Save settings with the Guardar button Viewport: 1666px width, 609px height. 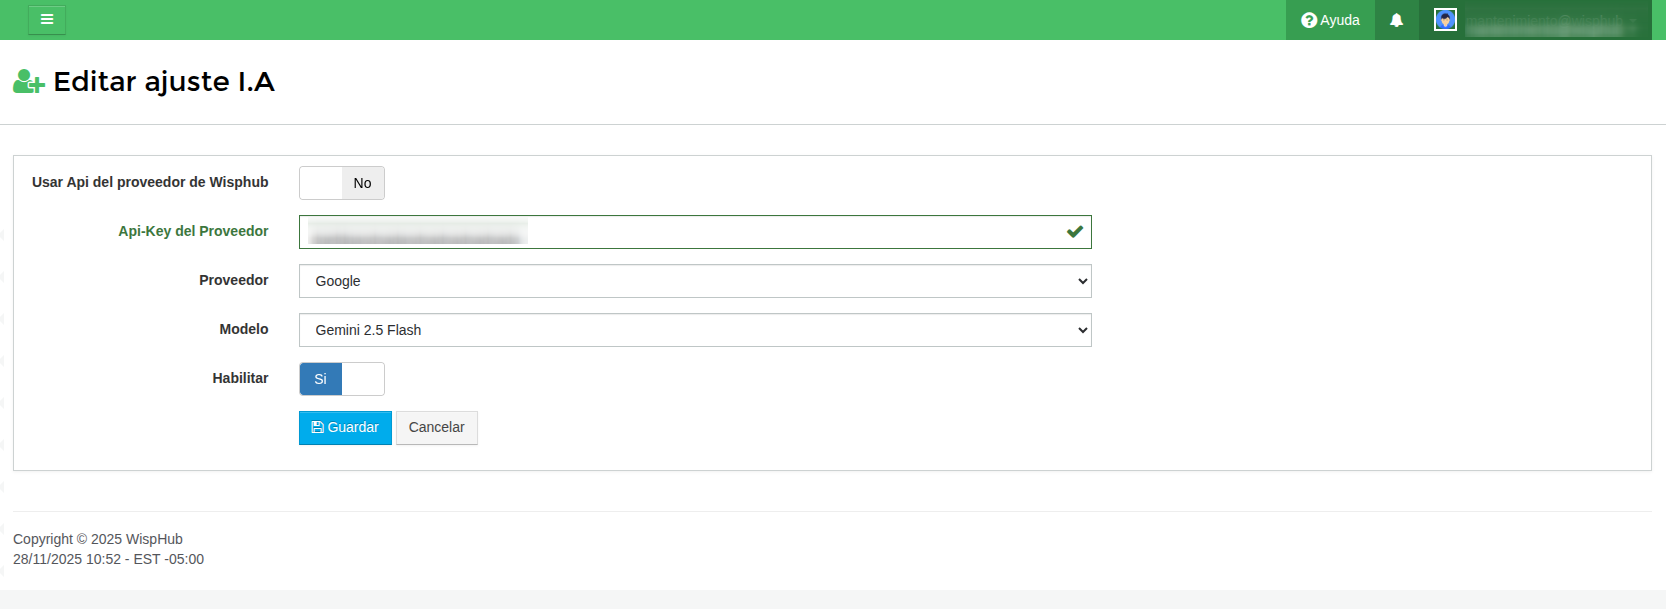point(345,428)
